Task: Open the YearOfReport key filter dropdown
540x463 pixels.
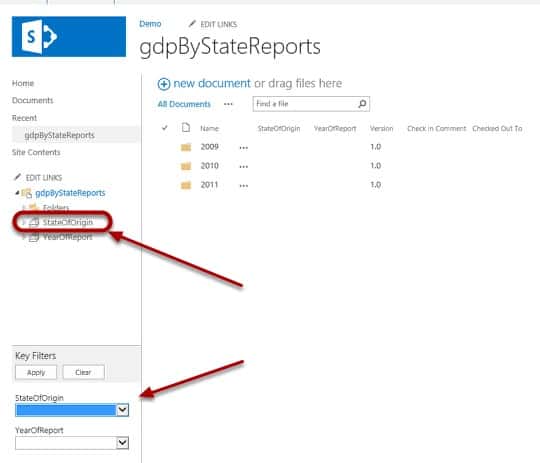Action: (x=123, y=442)
